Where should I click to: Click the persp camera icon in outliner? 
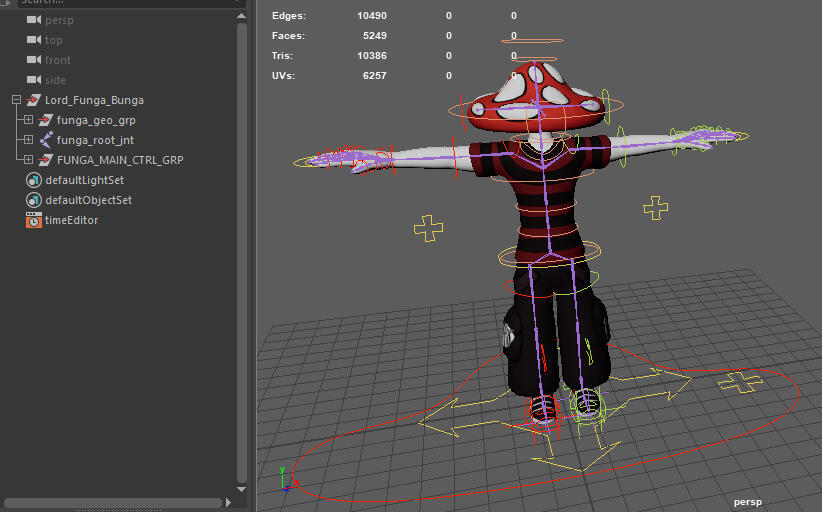33,20
